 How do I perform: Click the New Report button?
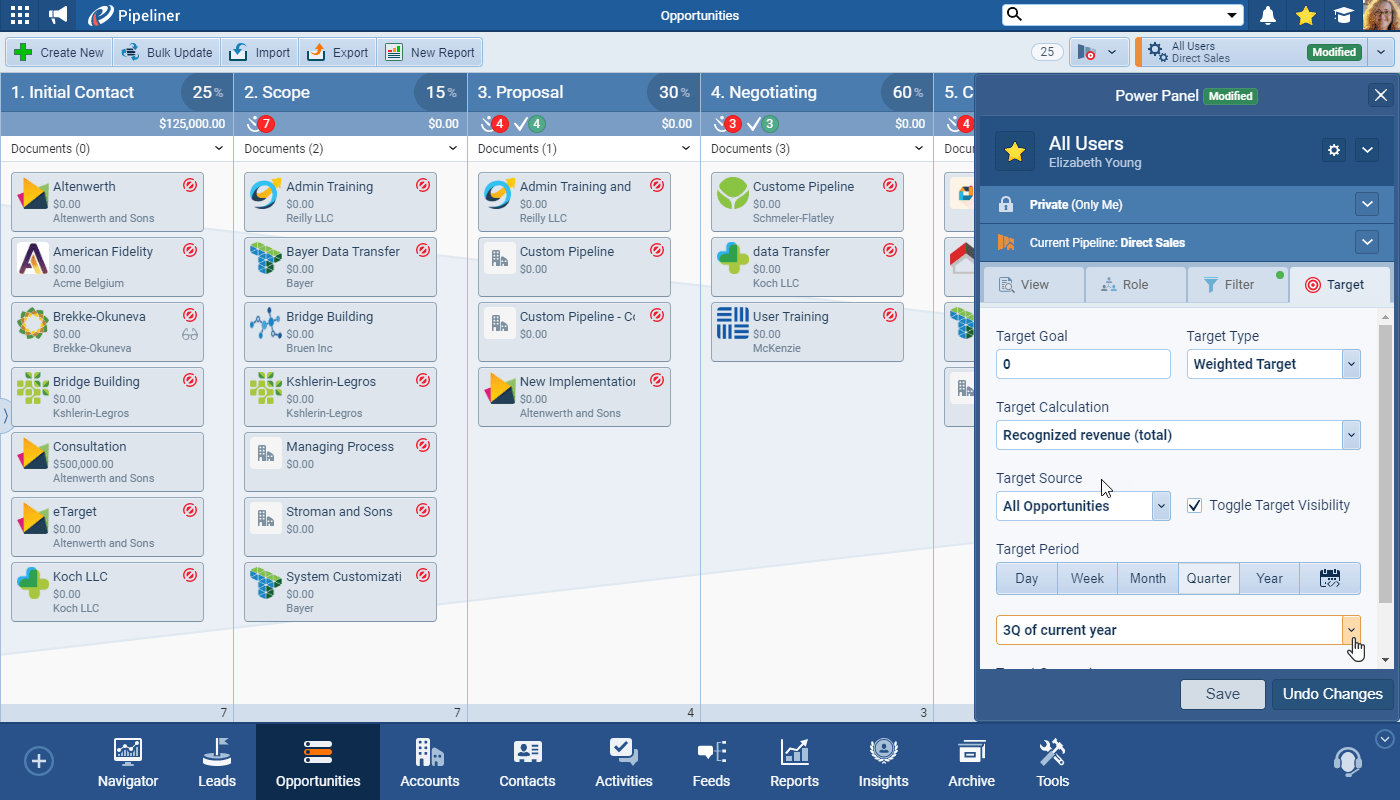(x=430, y=53)
